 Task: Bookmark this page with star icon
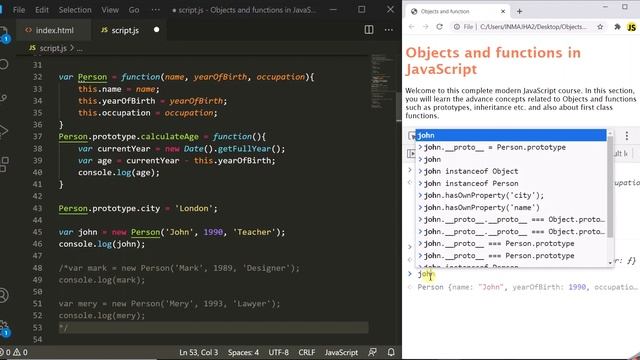tap(600, 27)
